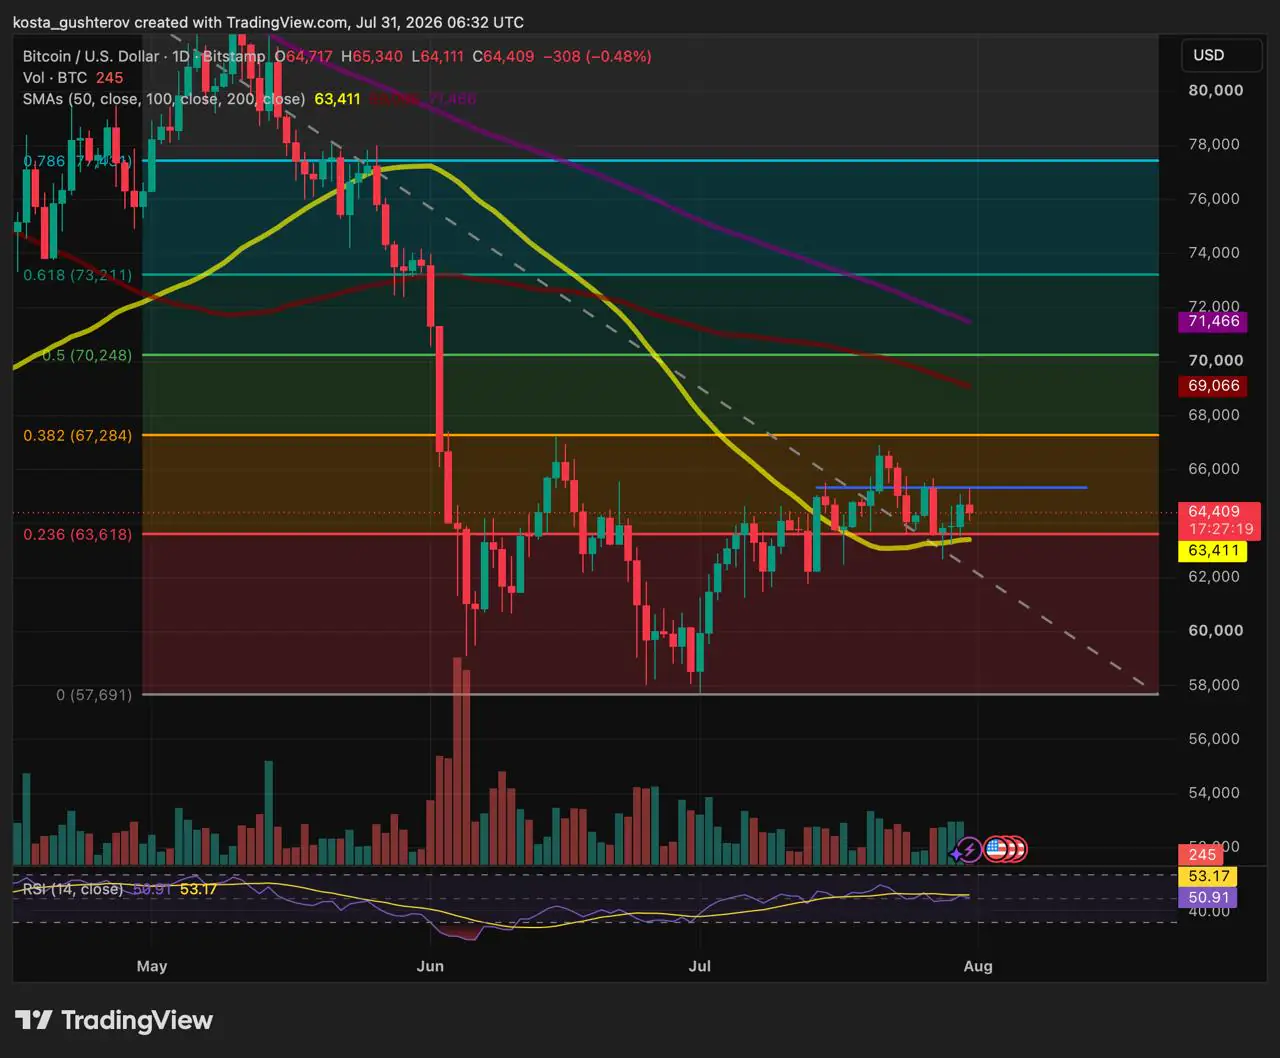Click the 56,000 price scale value
Viewport: 1280px width, 1058px height.
[x=1214, y=738]
